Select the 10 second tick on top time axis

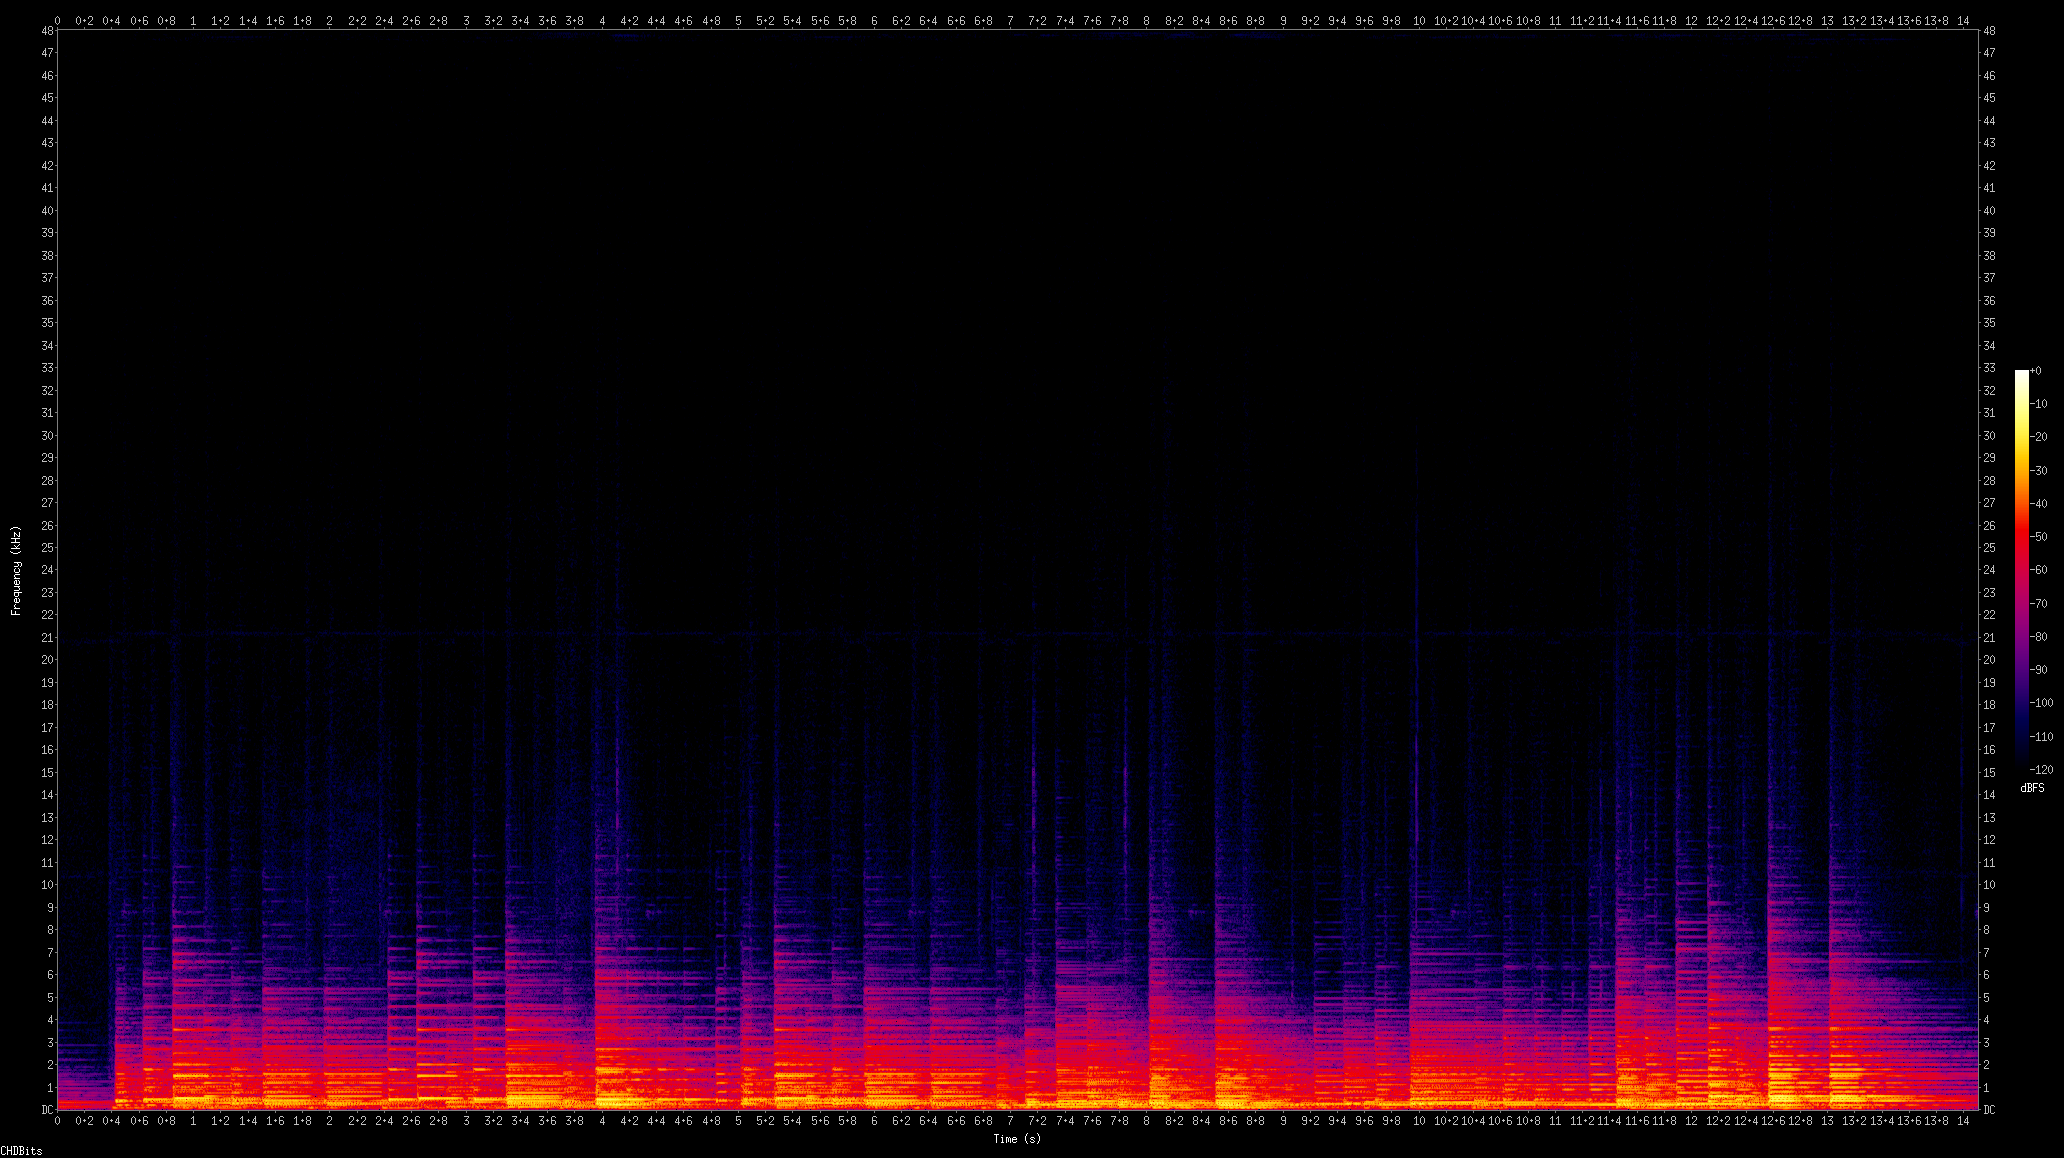coord(1418,21)
